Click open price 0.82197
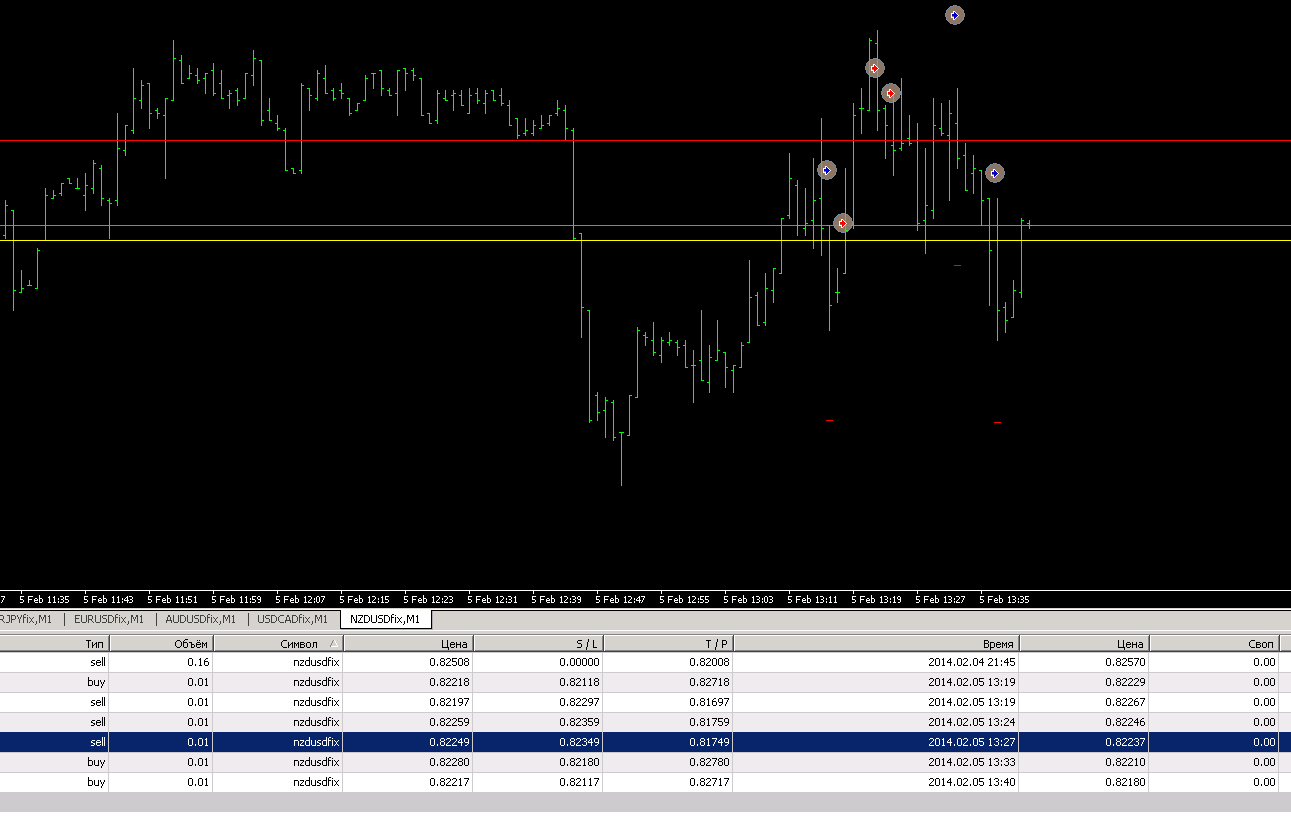1291x817 pixels. pyautogui.click(x=449, y=702)
